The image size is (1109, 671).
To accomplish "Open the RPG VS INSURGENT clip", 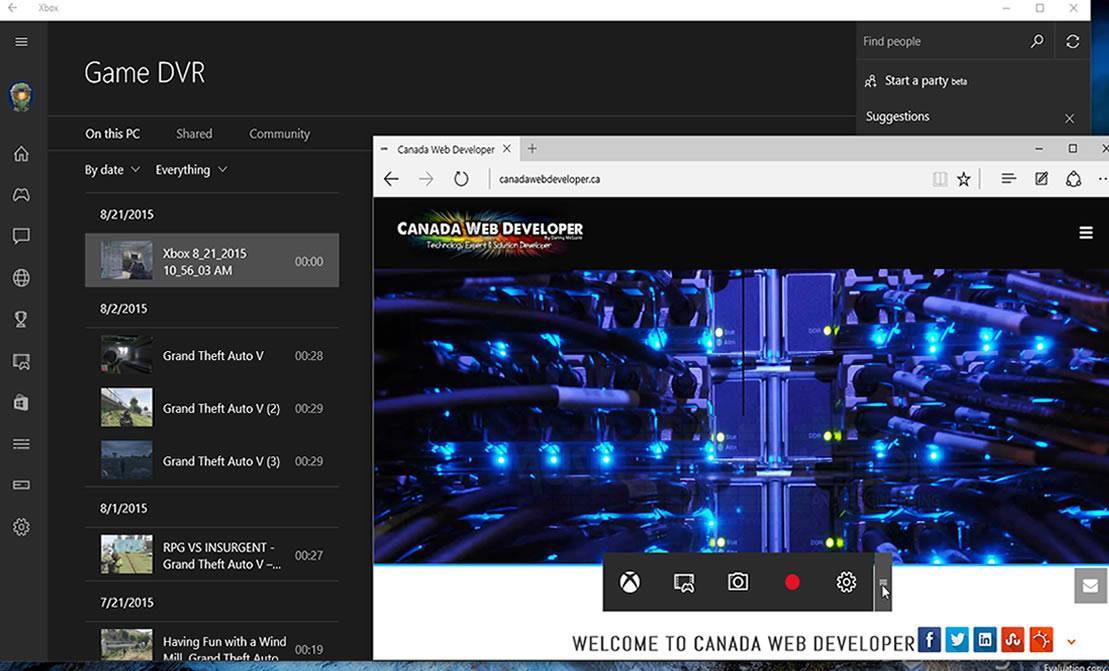I will click(211, 555).
